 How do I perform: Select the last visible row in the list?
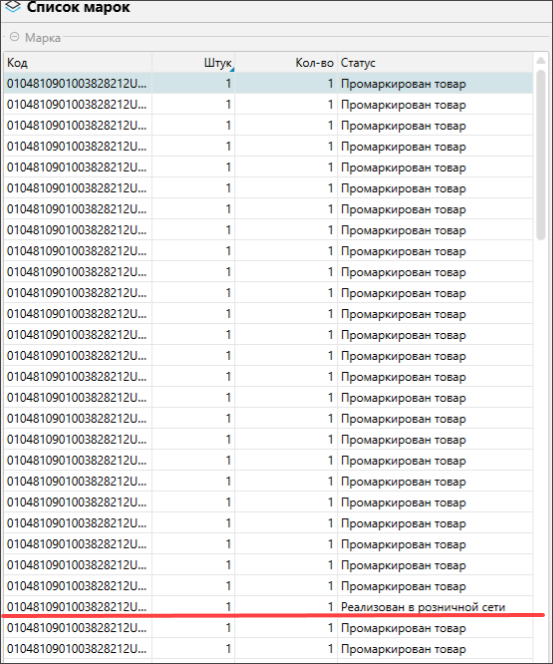click(x=268, y=648)
